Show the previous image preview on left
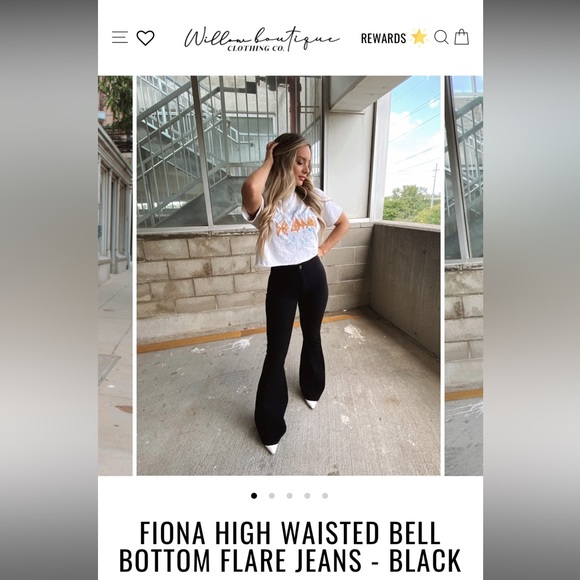This screenshot has width=580, height=580. tap(115, 276)
